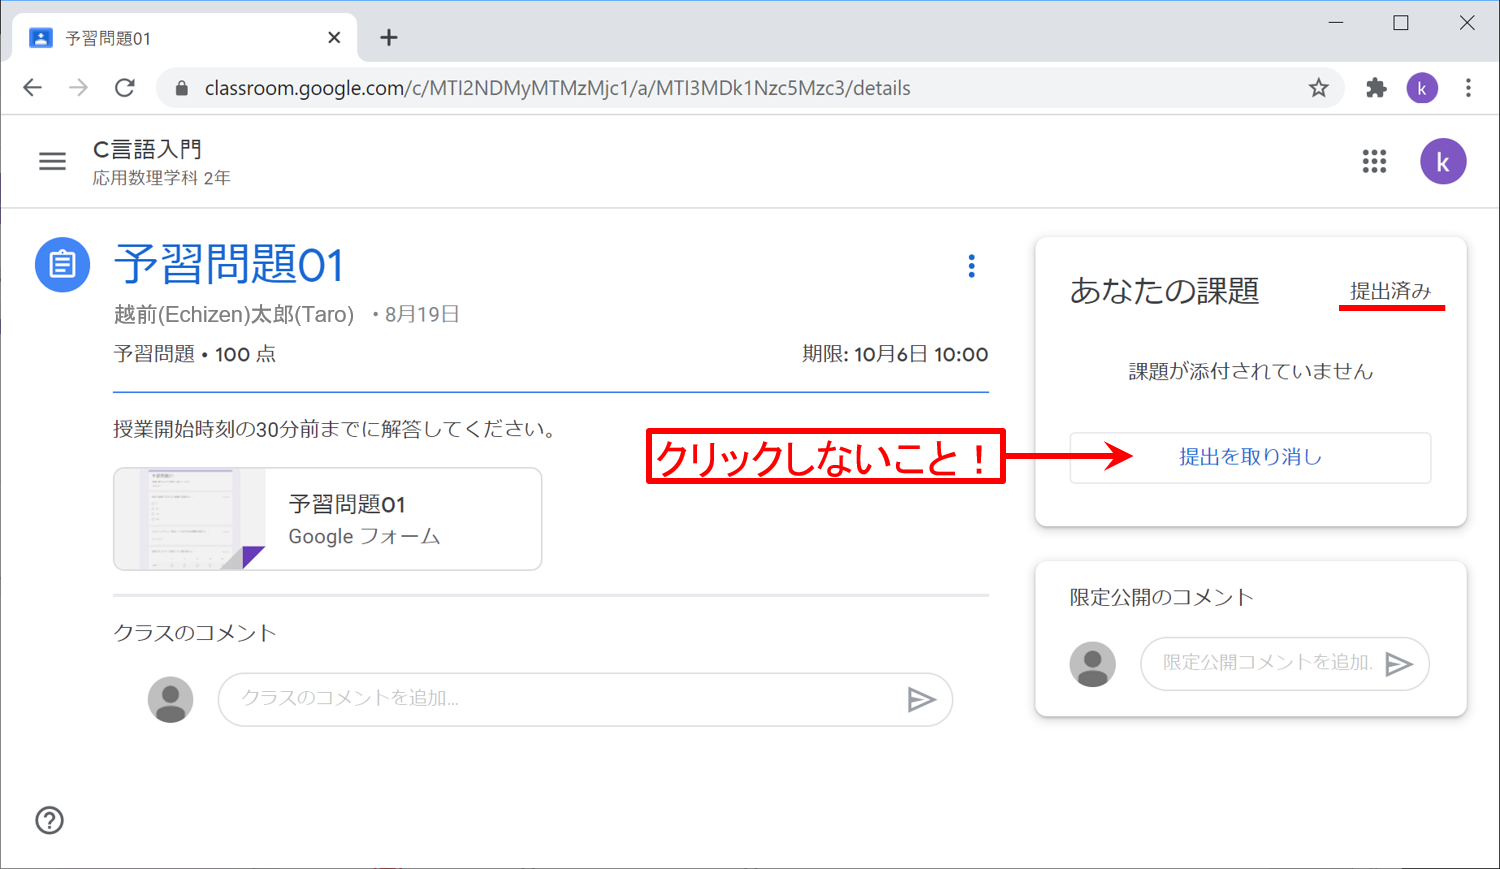
Task: Open Chrome extensions puzzle icon
Action: (1377, 88)
